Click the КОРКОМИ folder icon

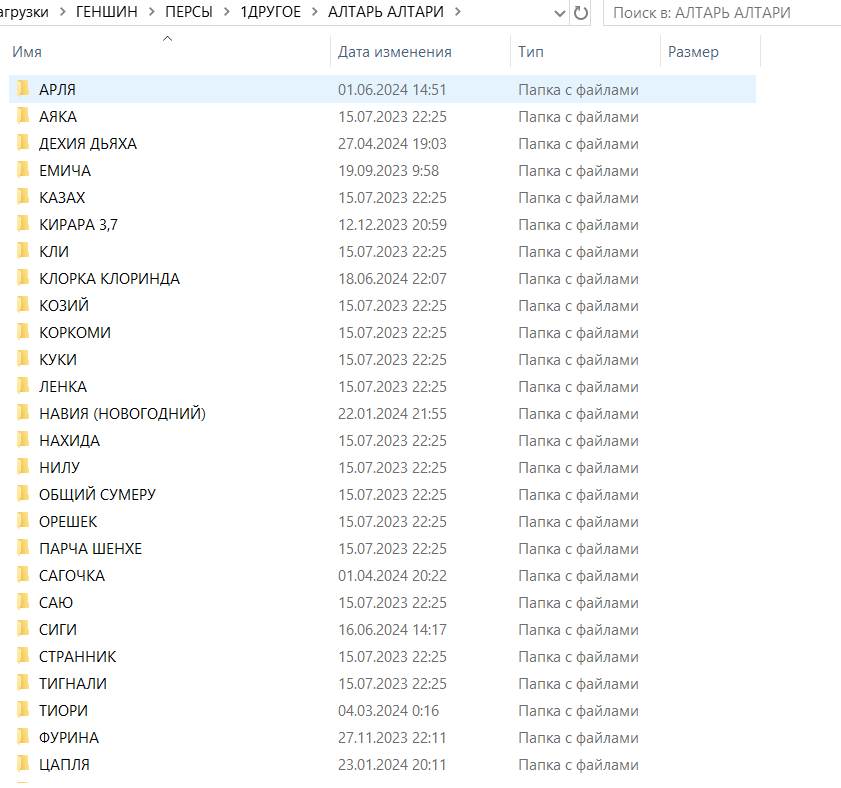click(x=23, y=332)
